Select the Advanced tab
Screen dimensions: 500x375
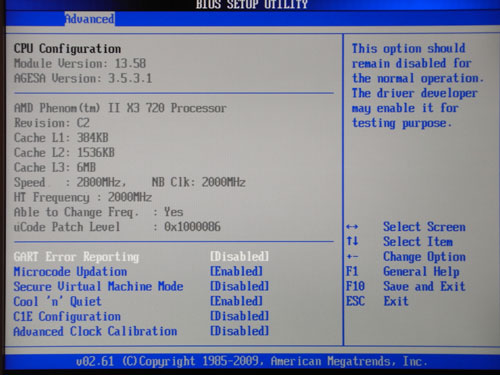coord(89,19)
